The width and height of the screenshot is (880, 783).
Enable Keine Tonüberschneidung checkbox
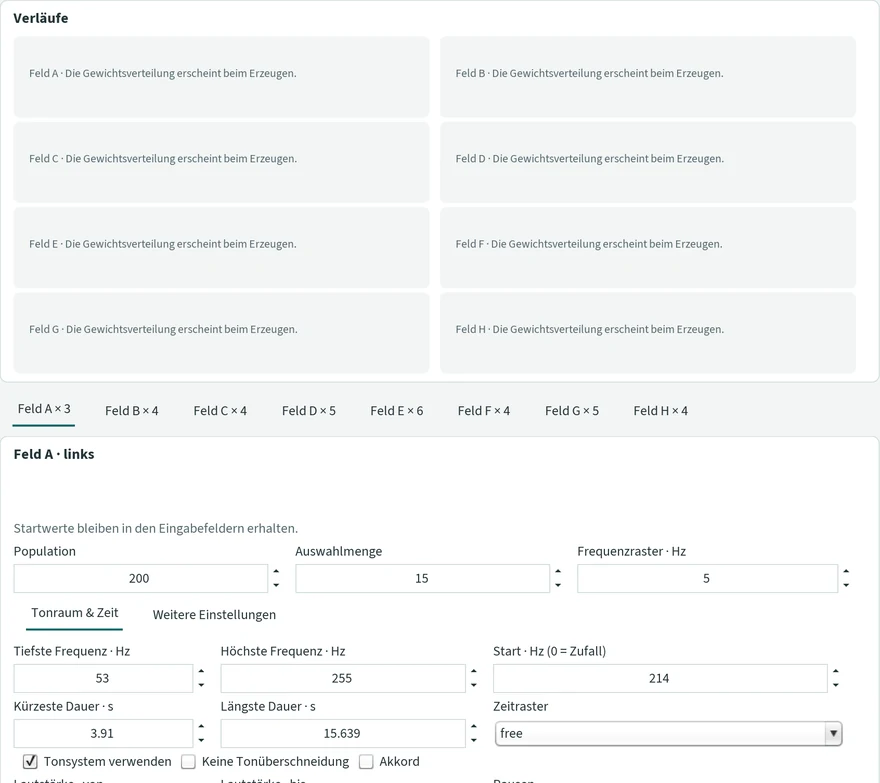click(189, 762)
